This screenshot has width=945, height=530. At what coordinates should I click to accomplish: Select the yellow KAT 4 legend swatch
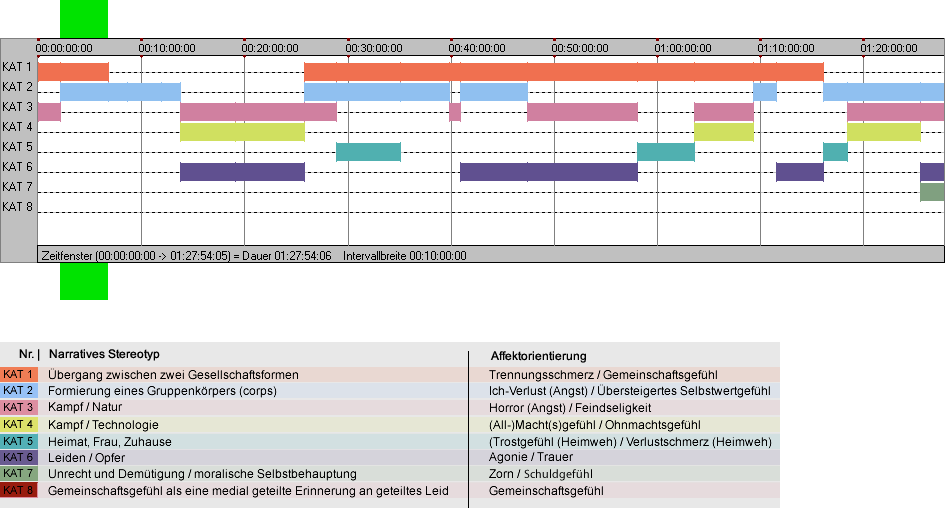pyautogui.click(x=19, y=424)
